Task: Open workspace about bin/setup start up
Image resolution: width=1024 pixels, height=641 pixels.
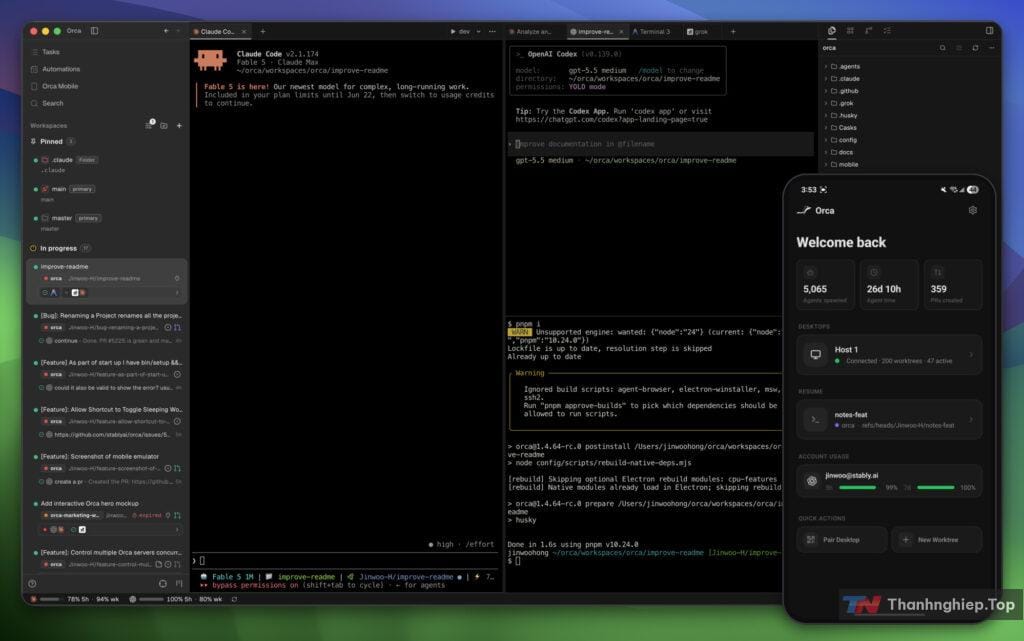Action: (x=108, y=374)
